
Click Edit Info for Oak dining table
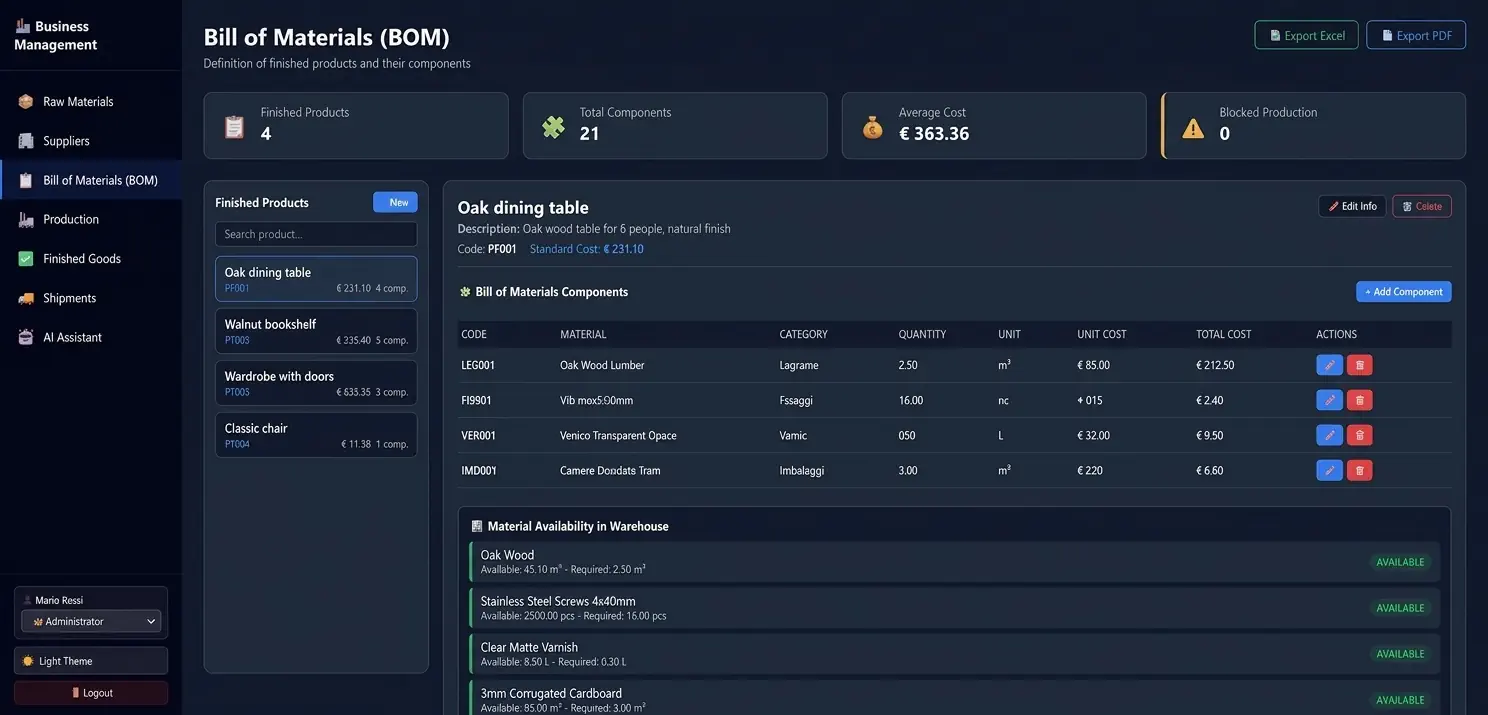click(x=1352, y=206)
